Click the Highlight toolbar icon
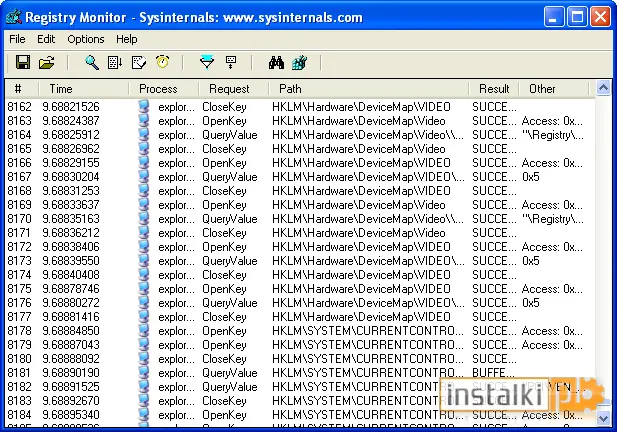 (231, 62)
